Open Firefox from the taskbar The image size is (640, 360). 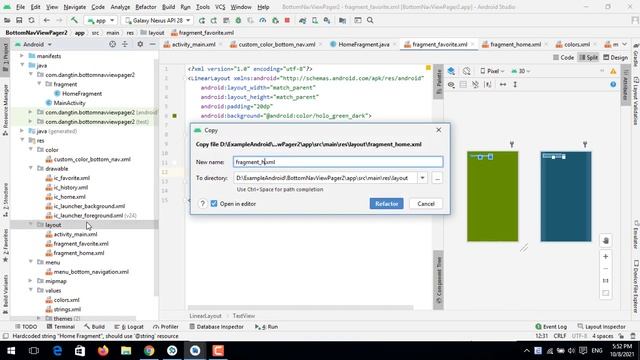(x=103, y=351)
